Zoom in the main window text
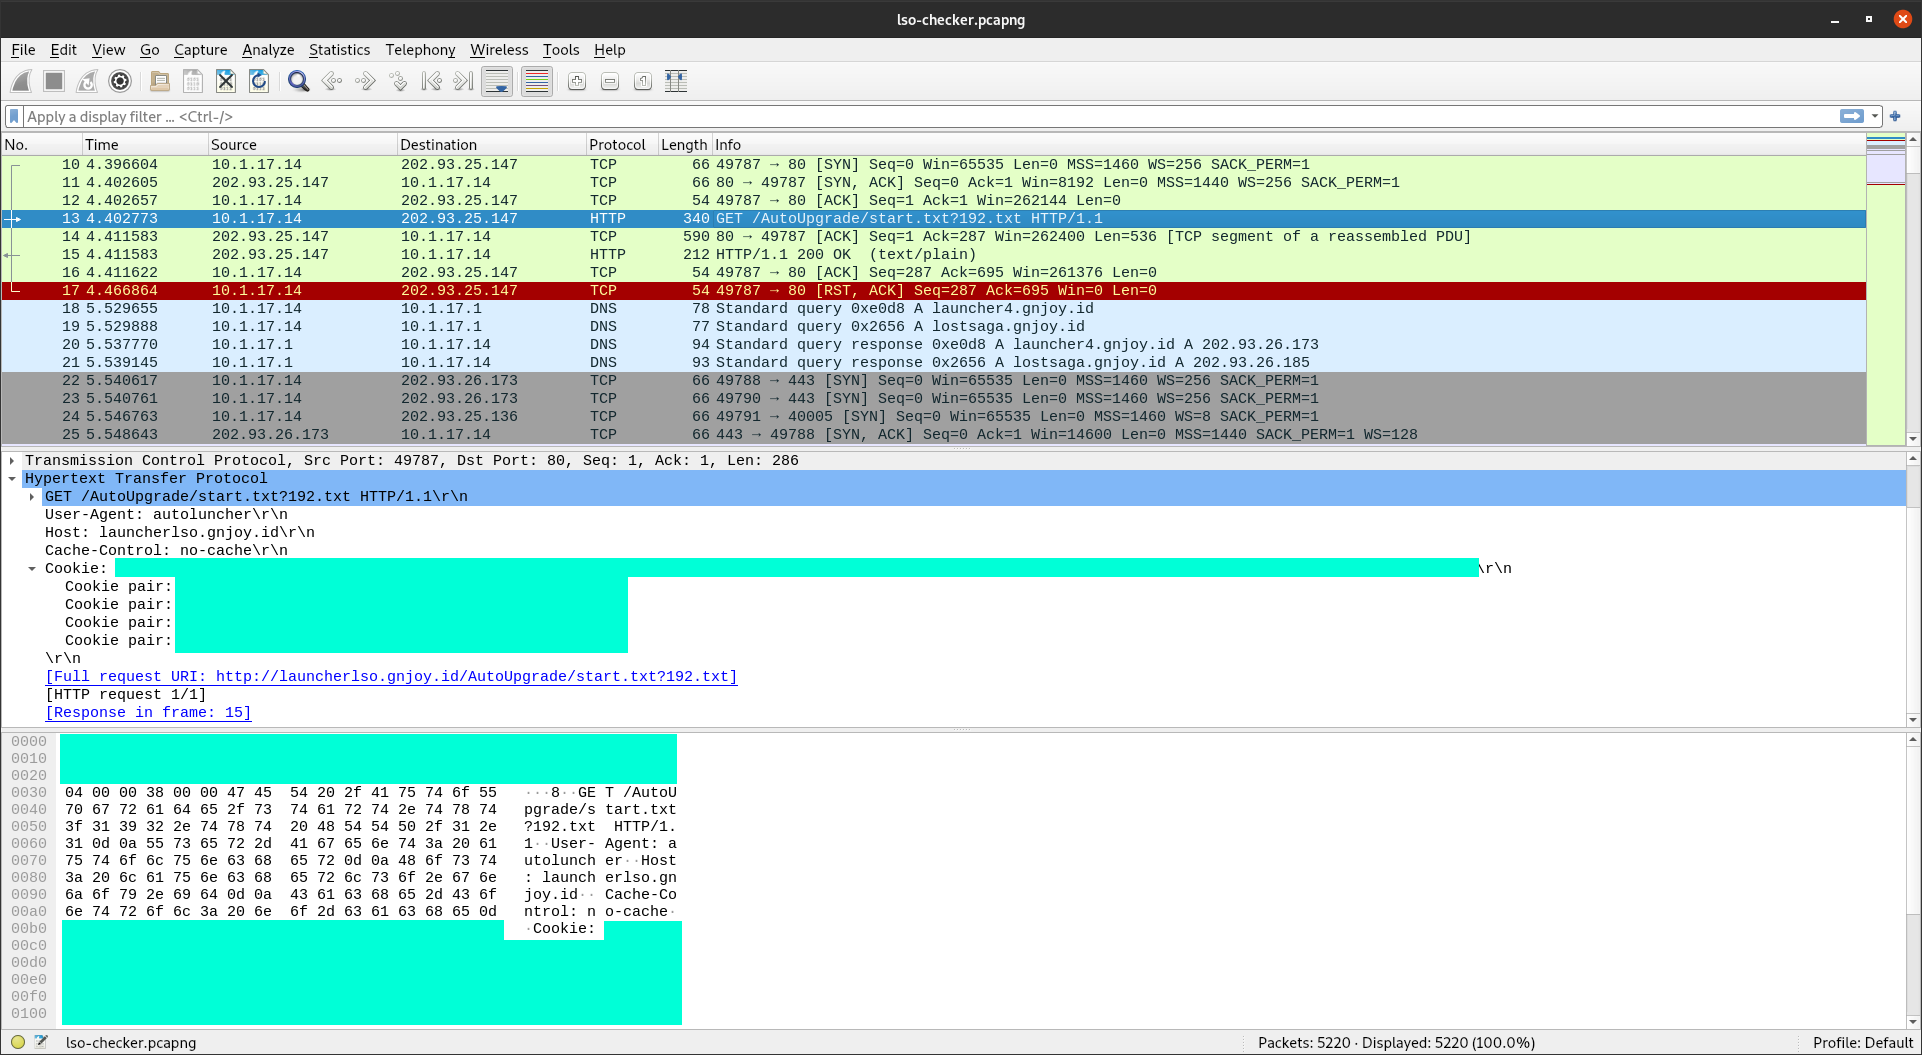 [577, 82]
